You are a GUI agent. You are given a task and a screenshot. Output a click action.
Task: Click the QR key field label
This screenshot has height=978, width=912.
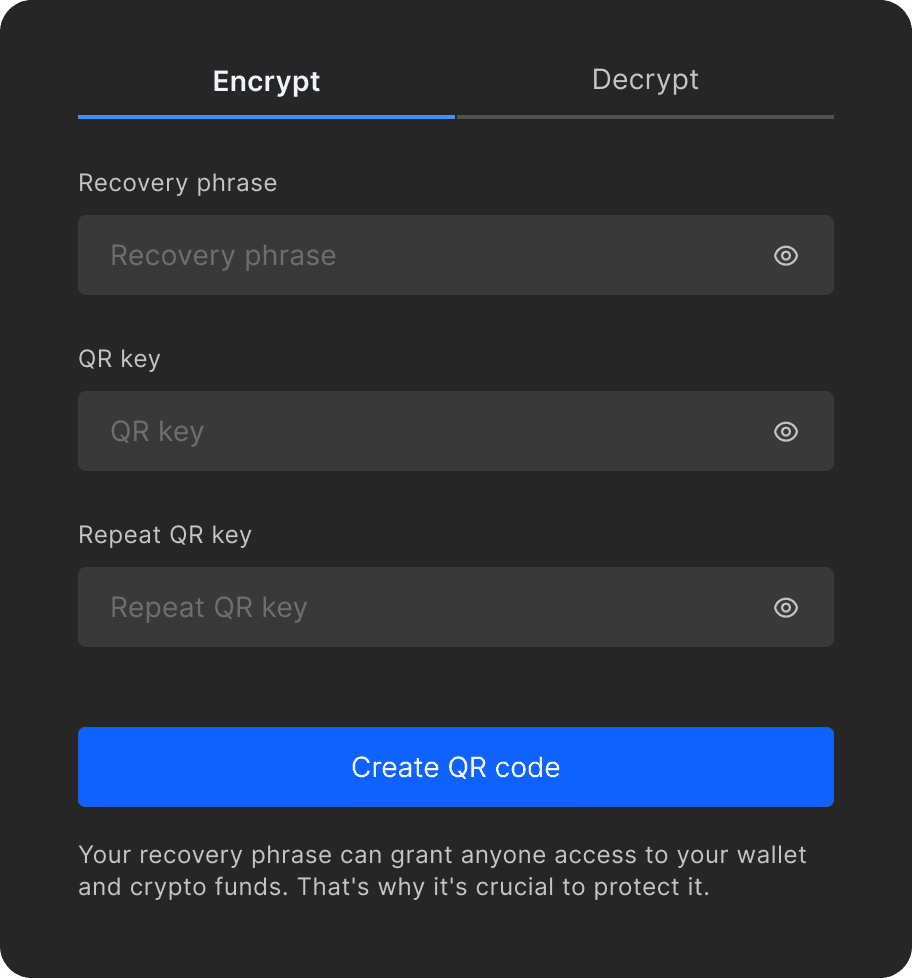pyautogui.click(x=119, y=359)
